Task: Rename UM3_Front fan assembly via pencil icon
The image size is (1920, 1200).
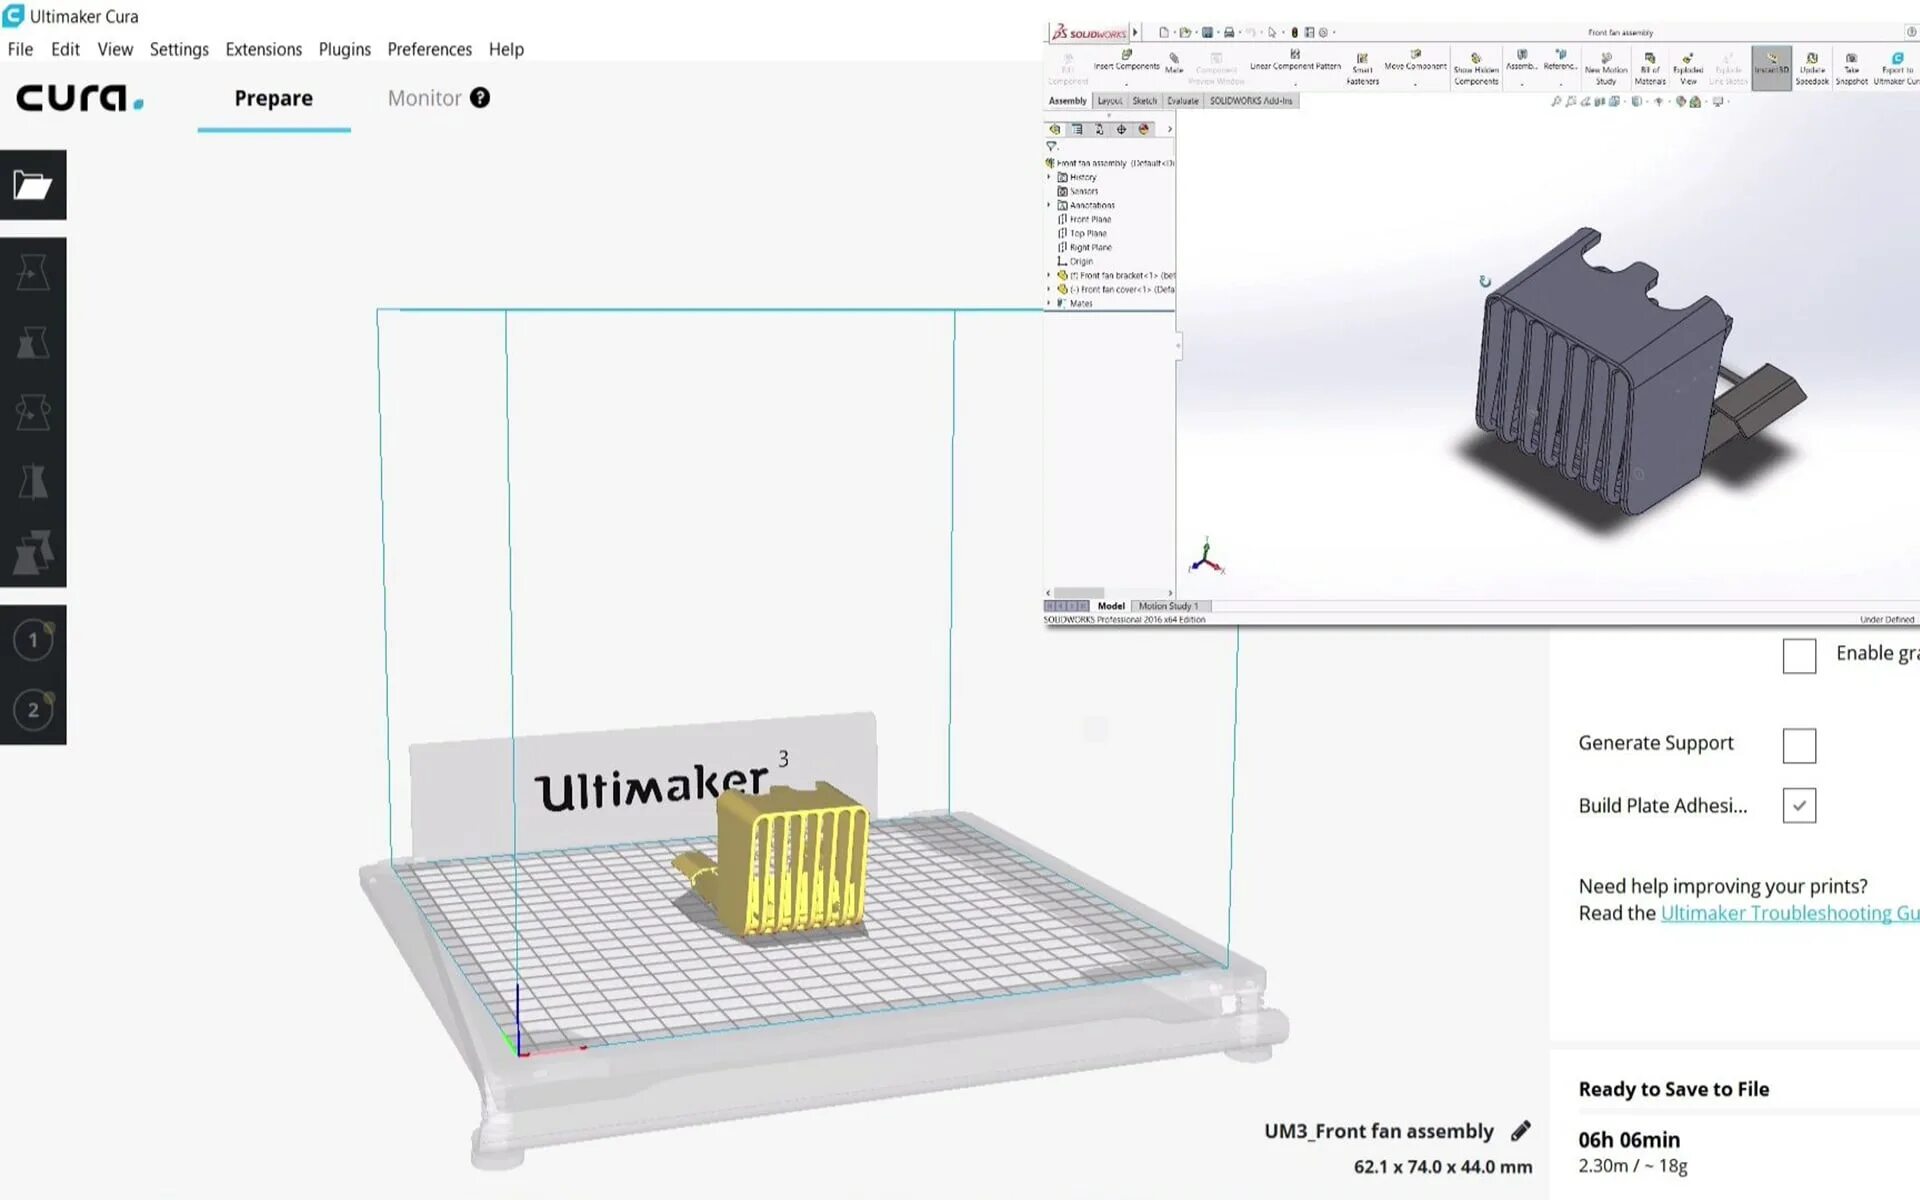Action: coord(1520,1130)
